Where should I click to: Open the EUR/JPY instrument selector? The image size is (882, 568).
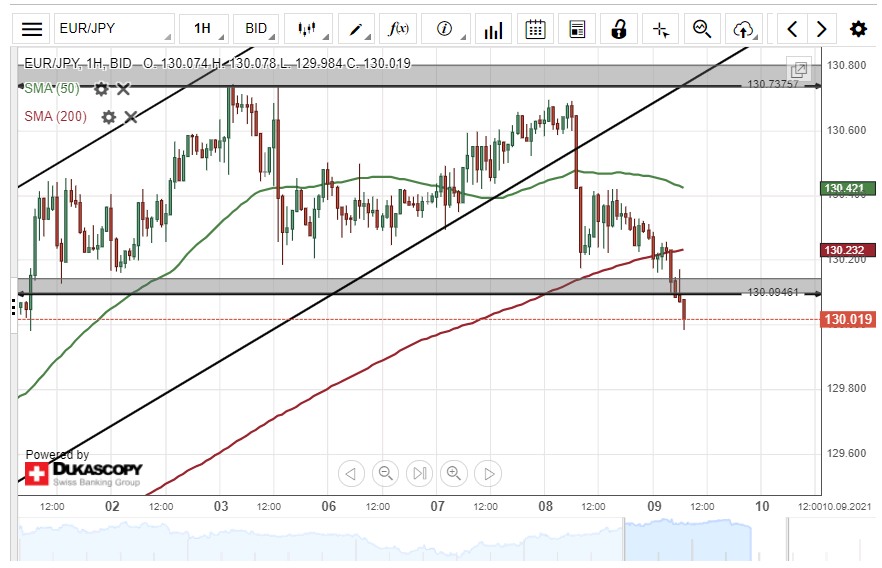click(x=114, y=29)
